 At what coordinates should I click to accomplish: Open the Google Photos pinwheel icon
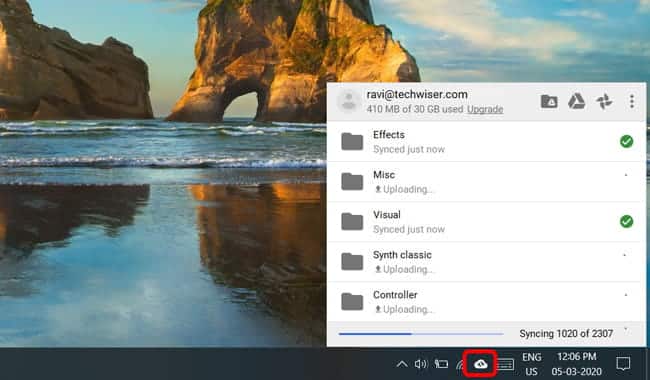click(604, 101)
